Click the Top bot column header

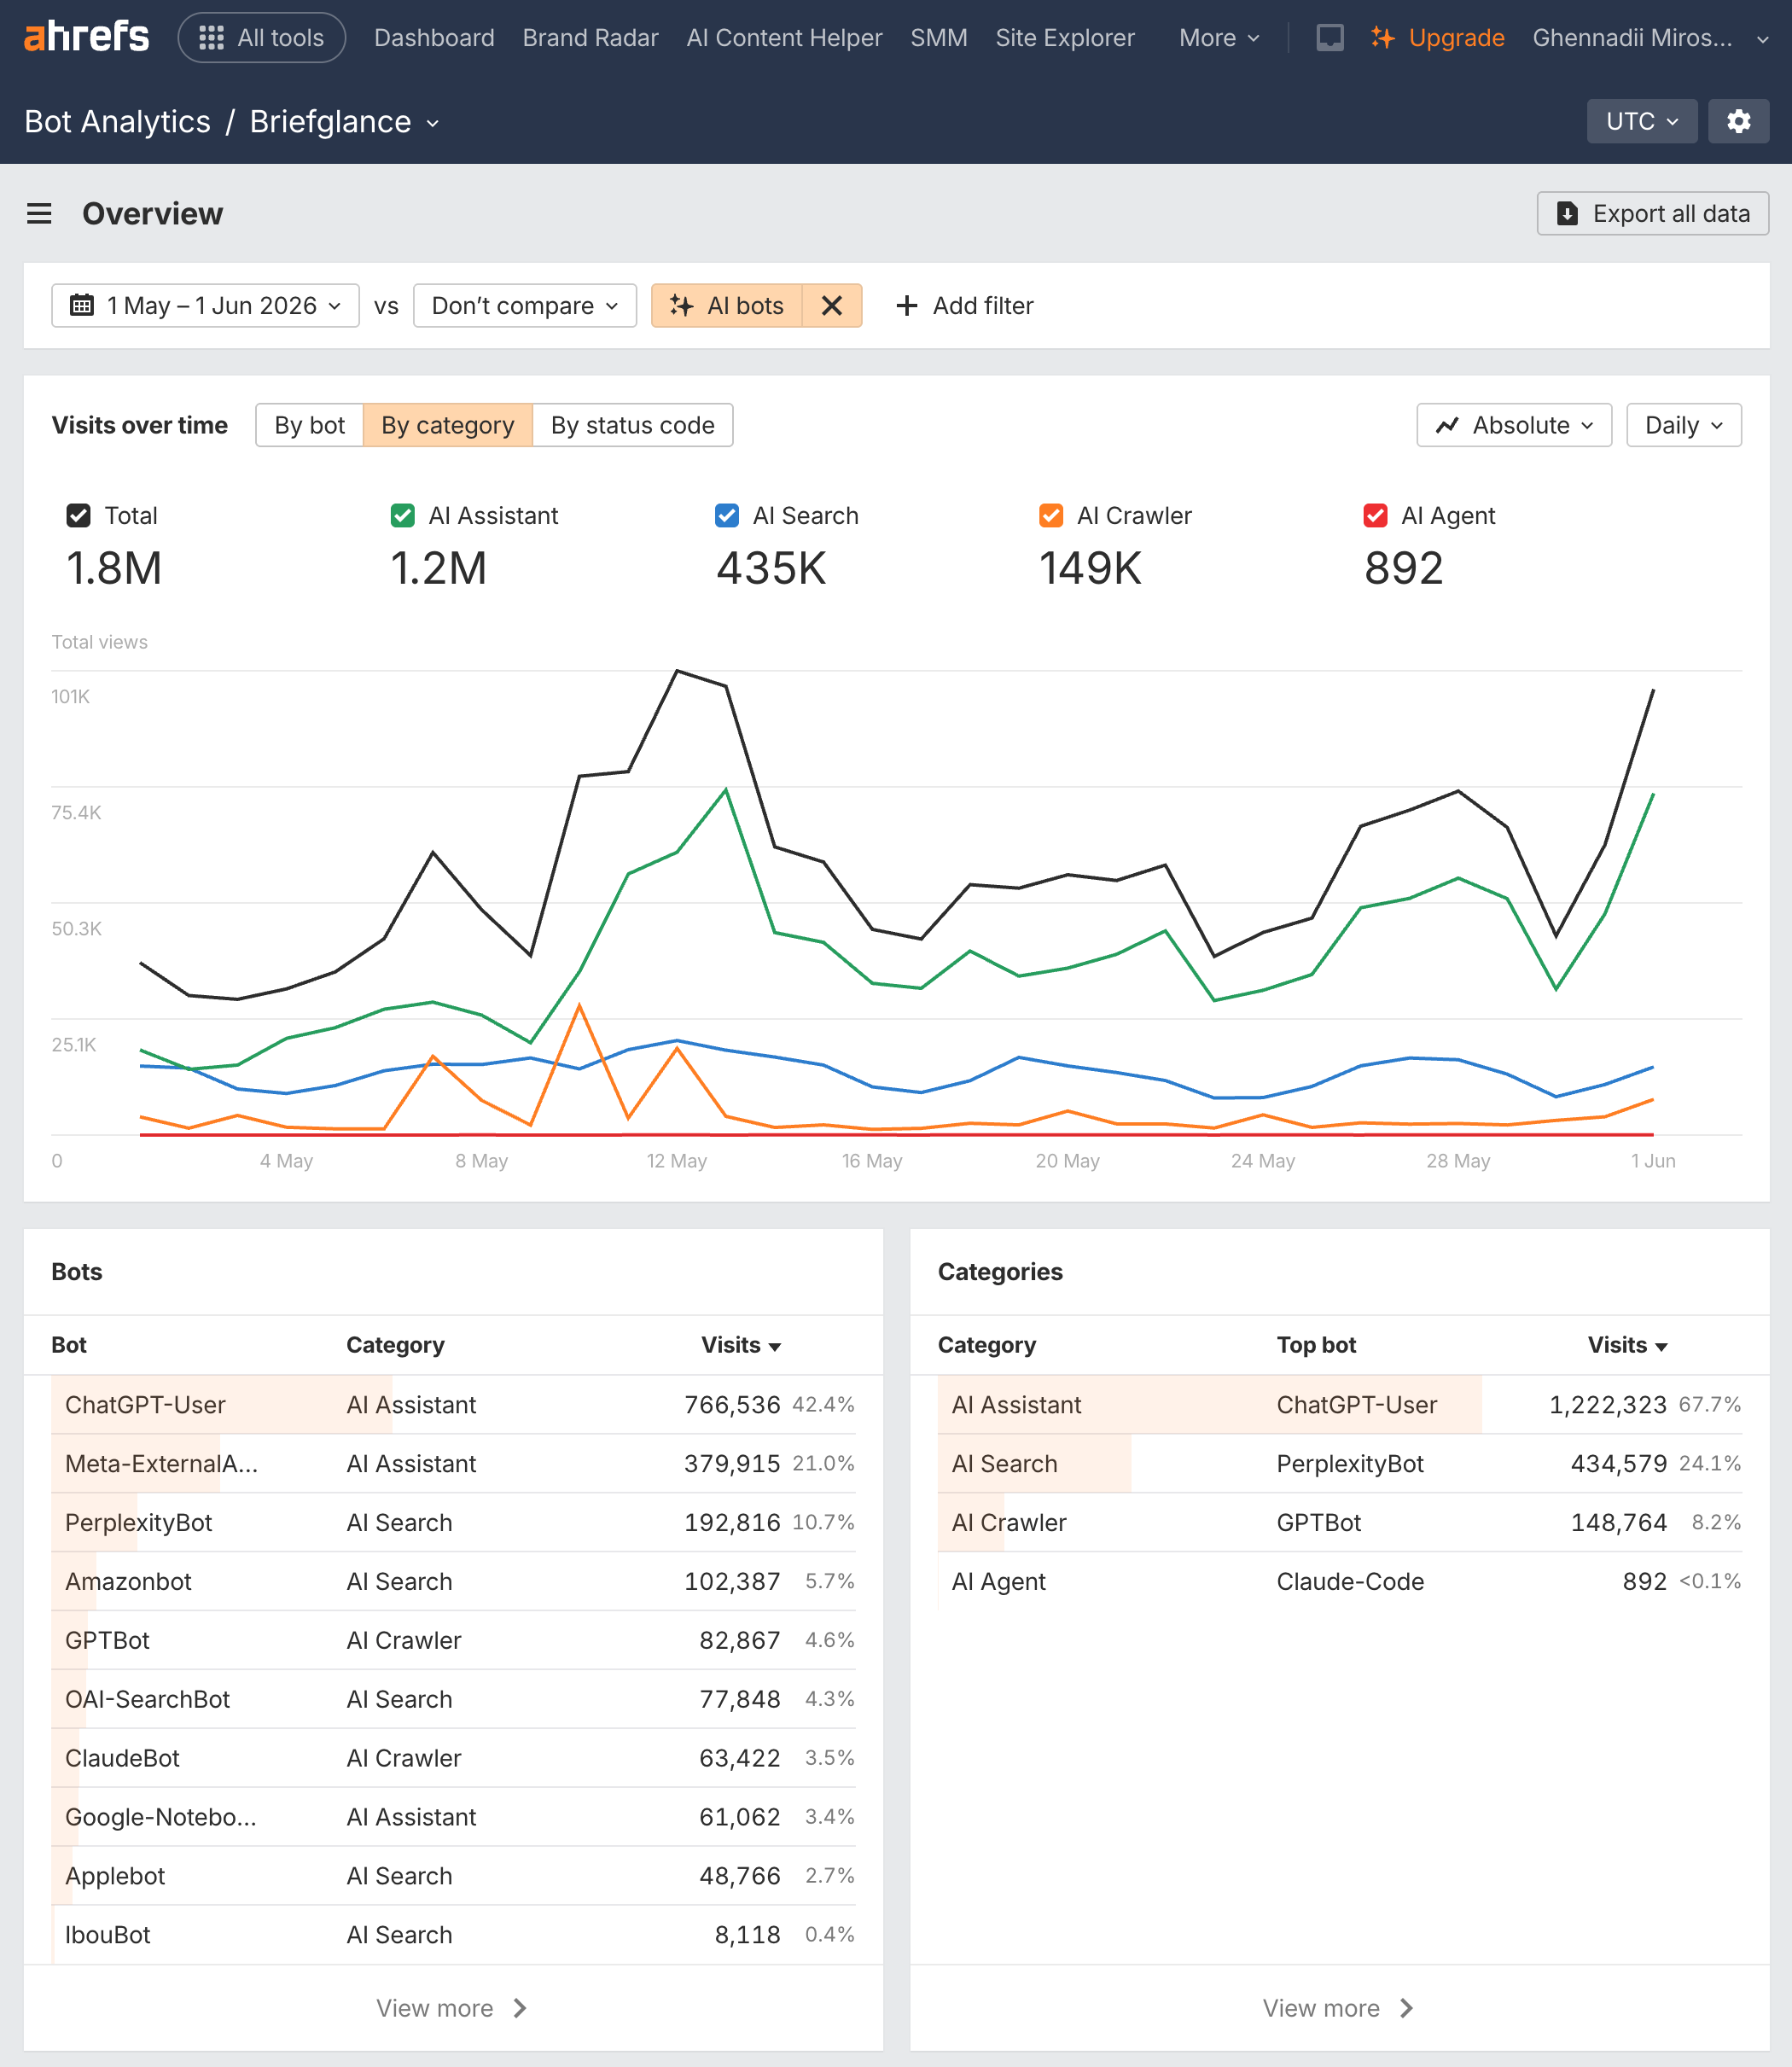[x=1316, y=1345]
